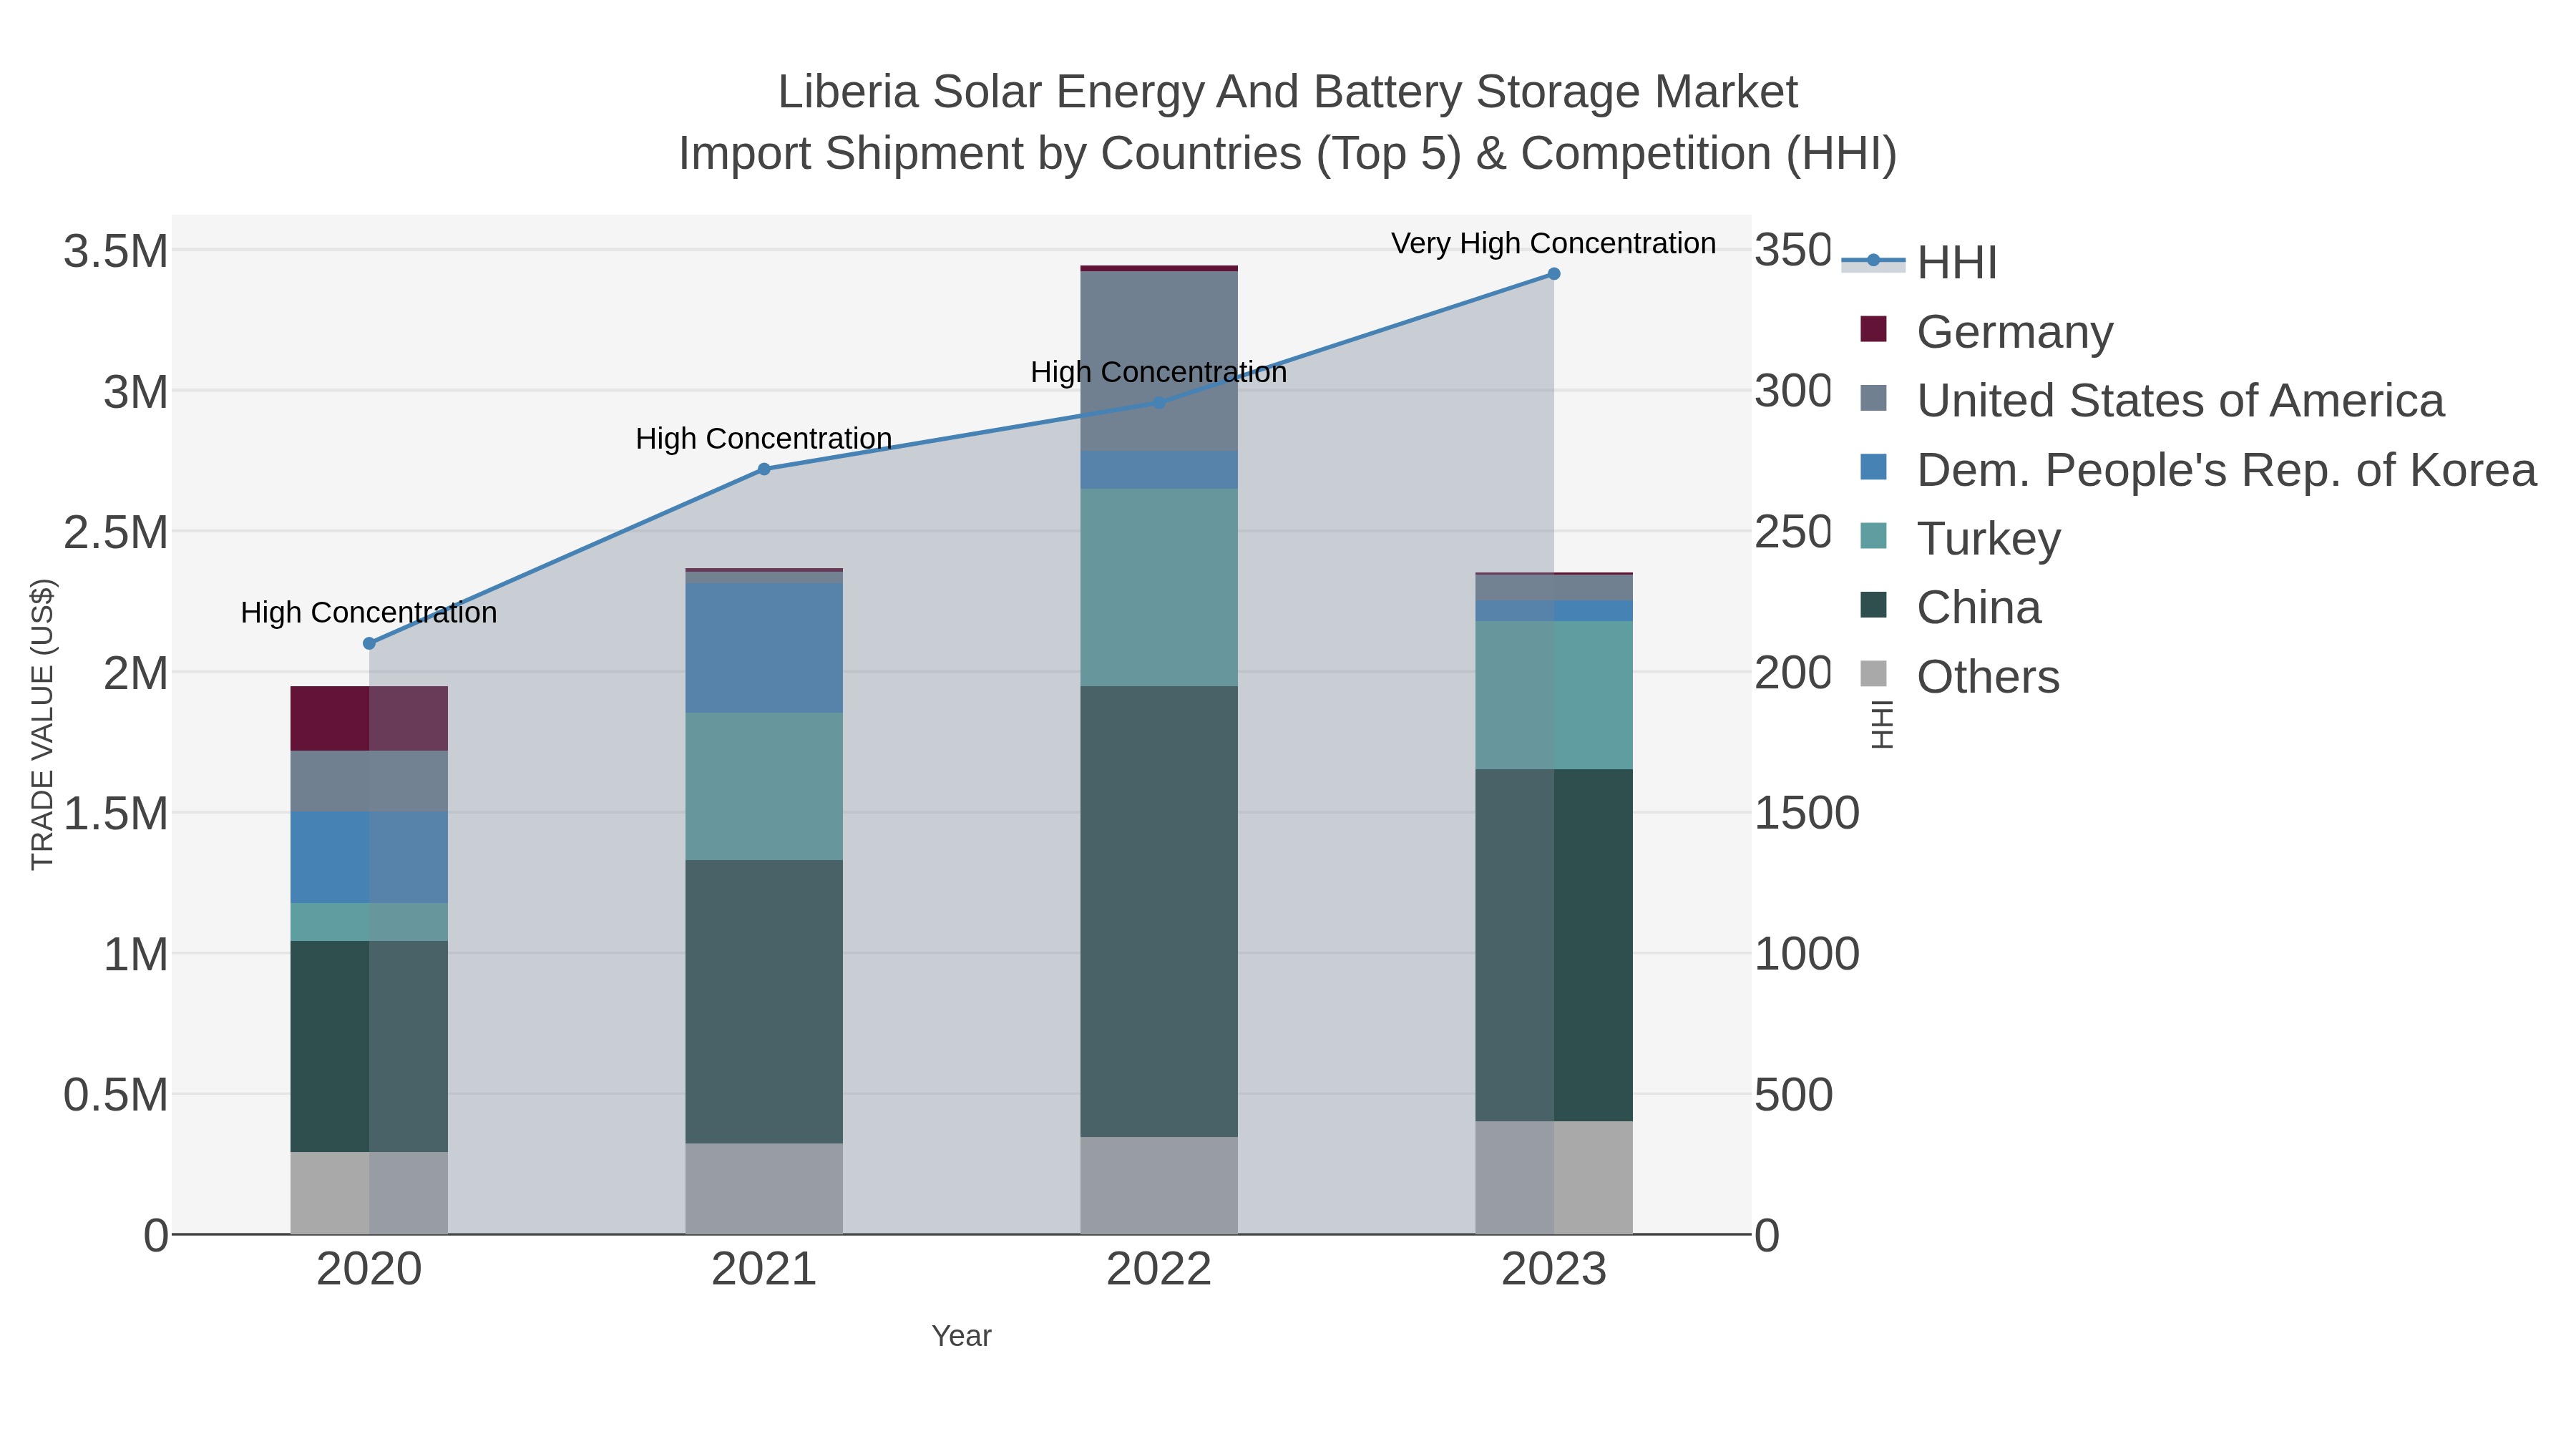Screen dimensions: 2576x1449
Task: Click the Korea segment of 2021 bar
Action: [x=764, y=649]
